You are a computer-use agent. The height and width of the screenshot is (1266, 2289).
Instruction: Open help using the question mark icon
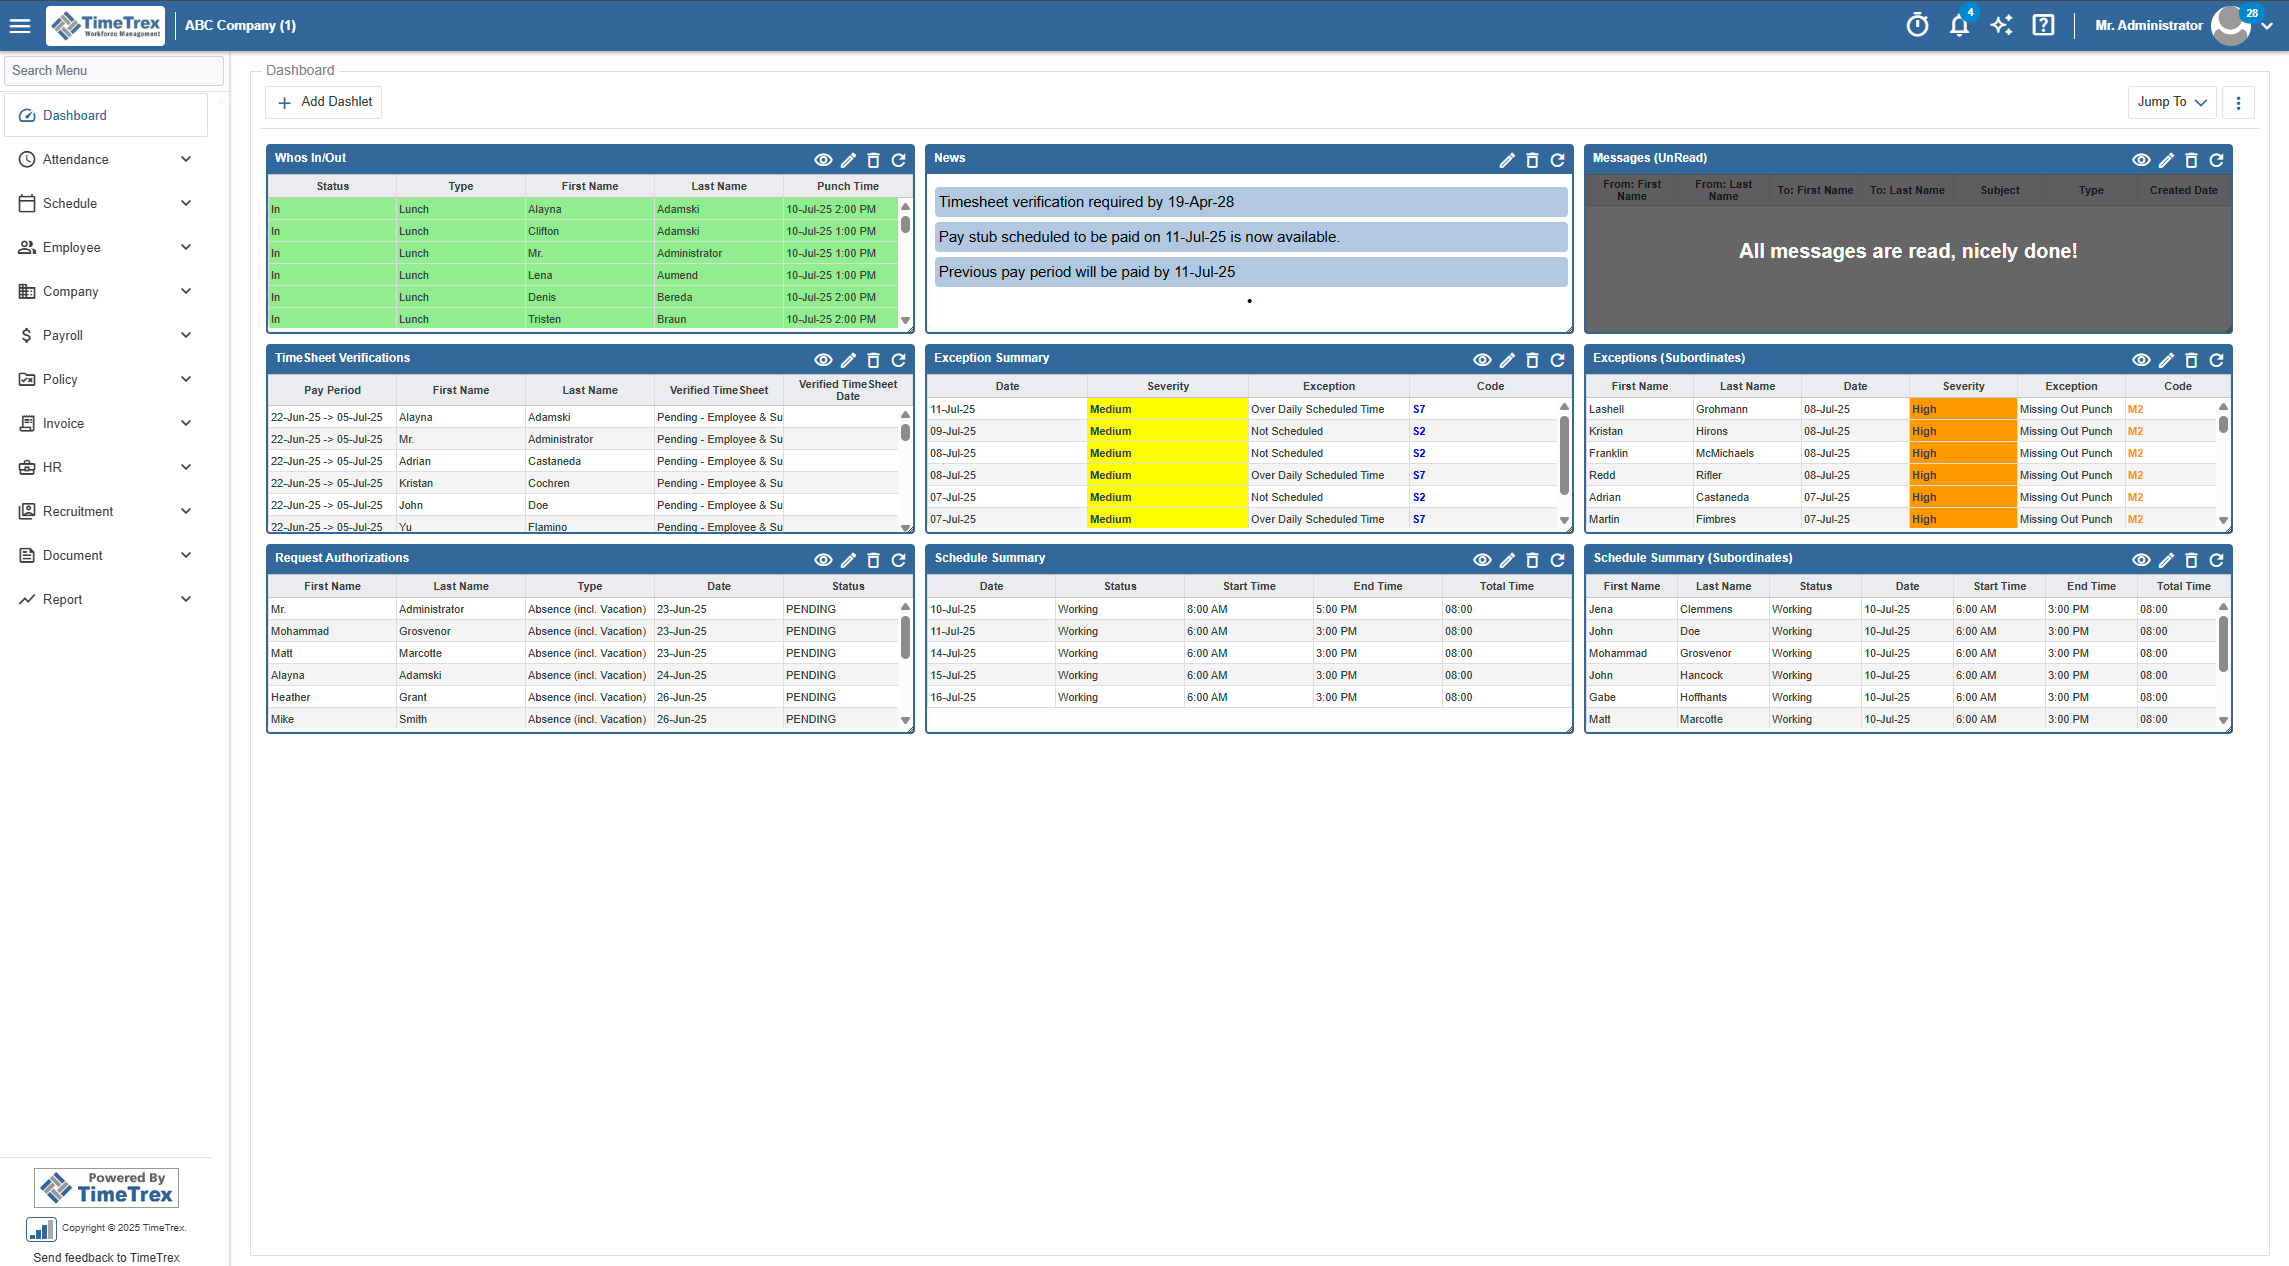tap(2043, 24)
